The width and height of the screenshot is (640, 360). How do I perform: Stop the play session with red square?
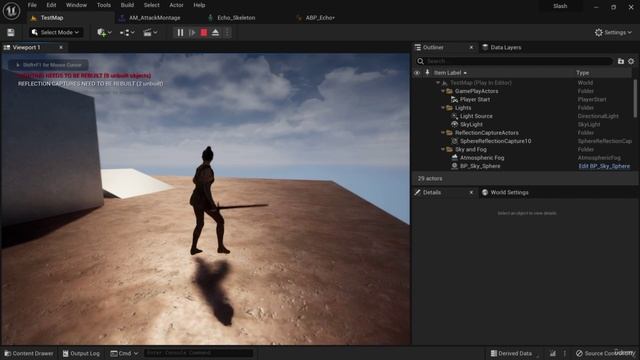204,33
